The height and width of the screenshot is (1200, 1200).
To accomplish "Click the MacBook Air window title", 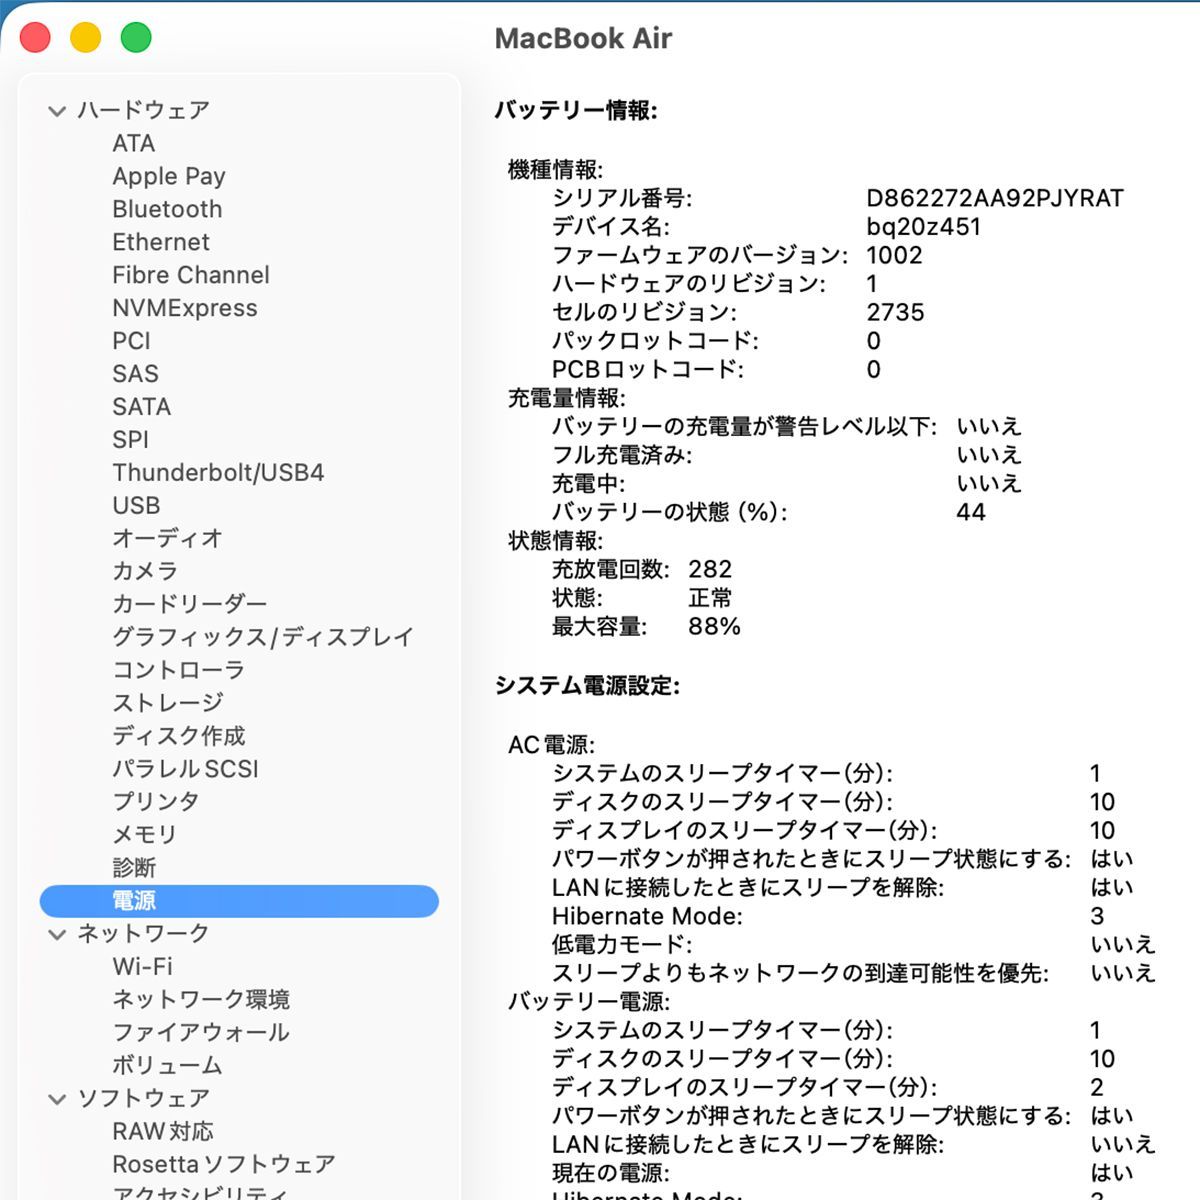I will (583, 39).
